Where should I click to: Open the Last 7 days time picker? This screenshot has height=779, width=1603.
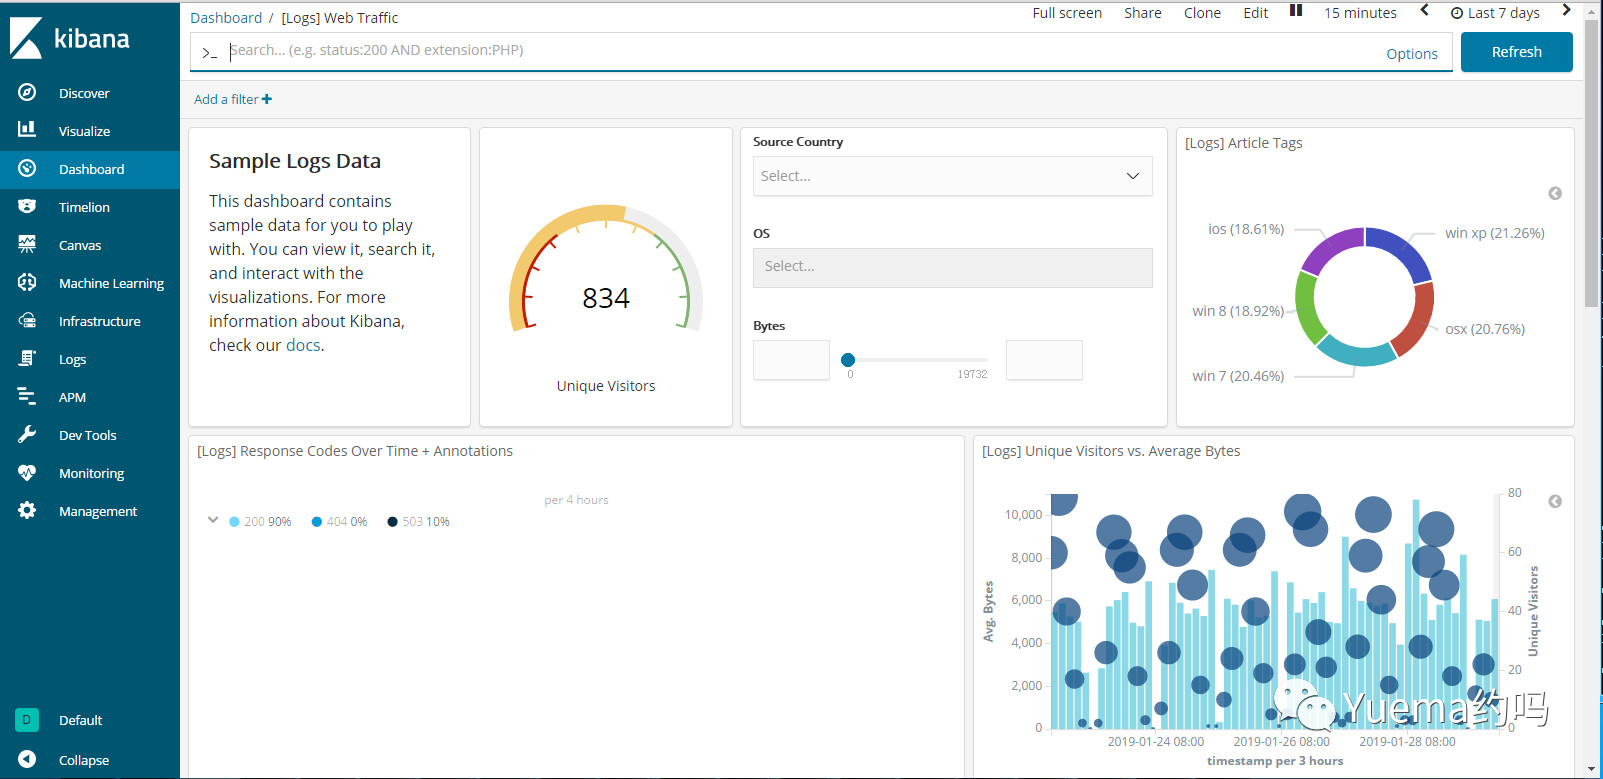(x=1495, y=13)
